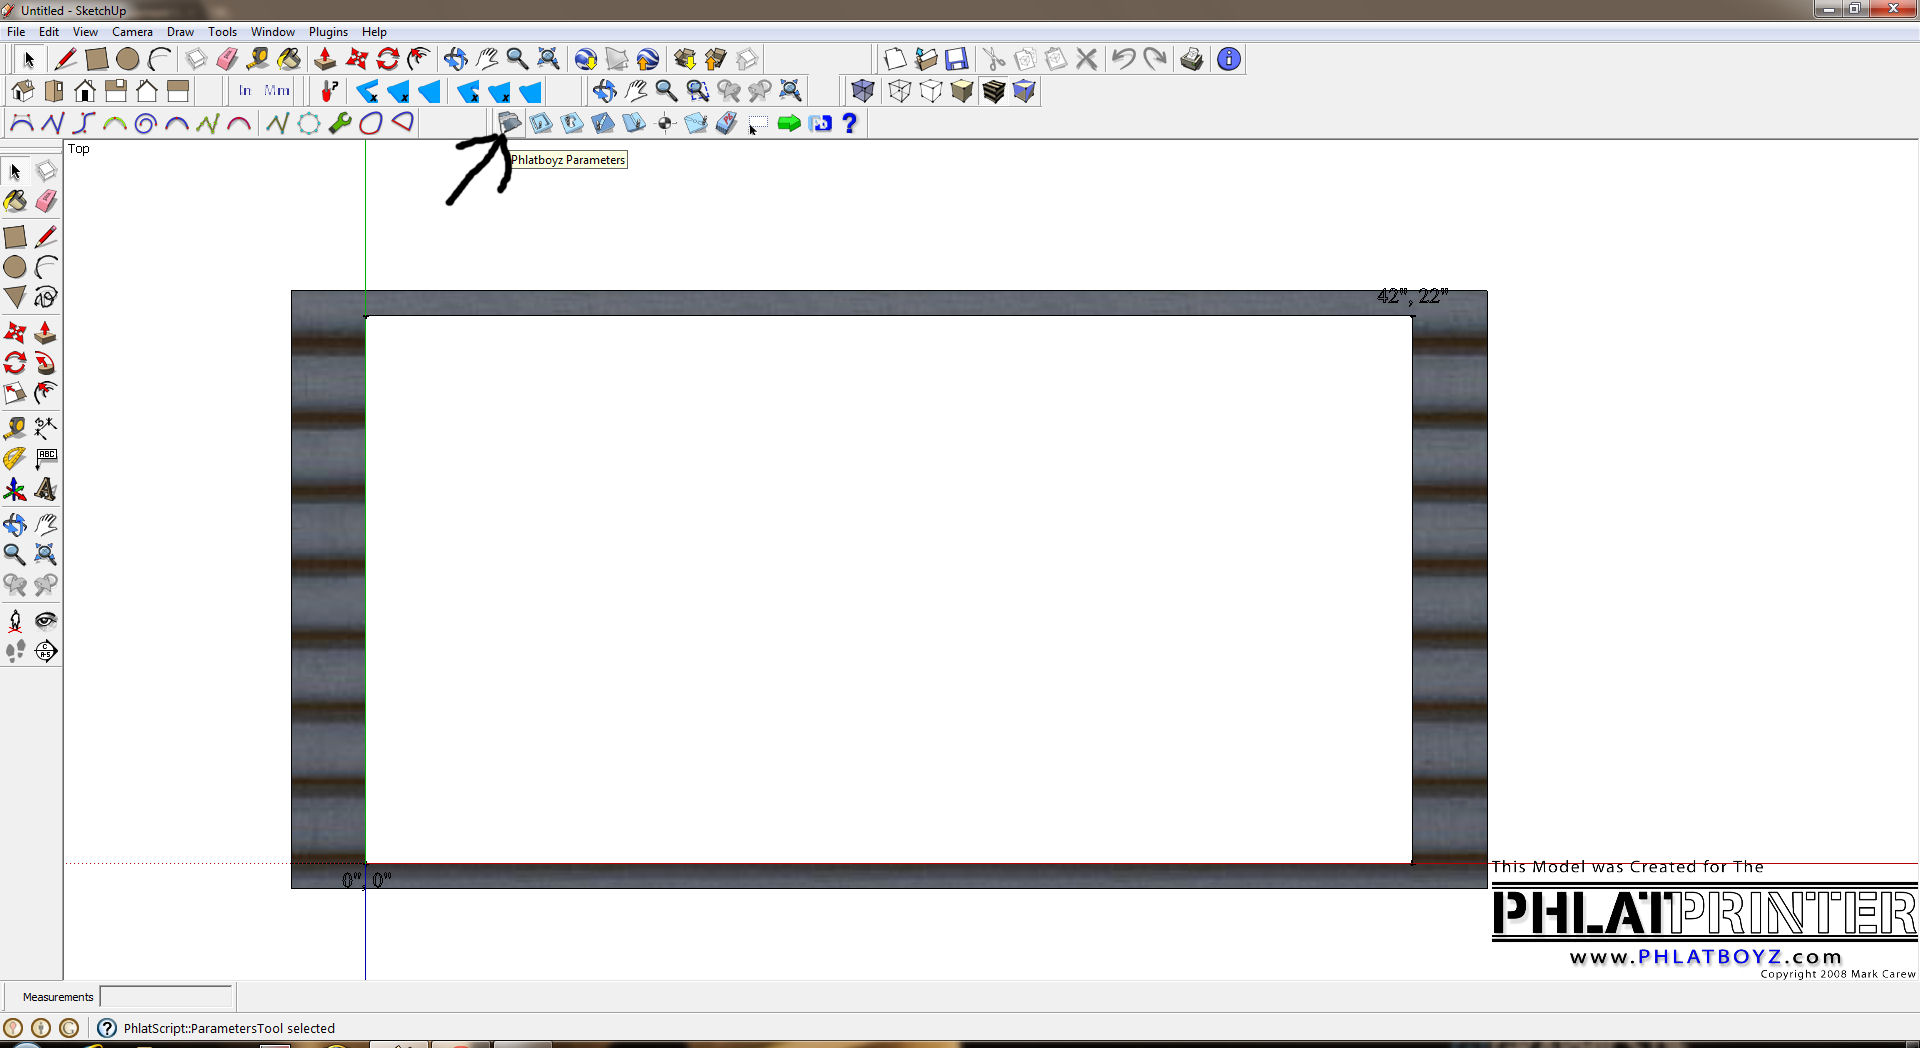Viewport: 1920px width, 1048px height.
Task: Click the Measurements input box
Action: tap(166, 996)
